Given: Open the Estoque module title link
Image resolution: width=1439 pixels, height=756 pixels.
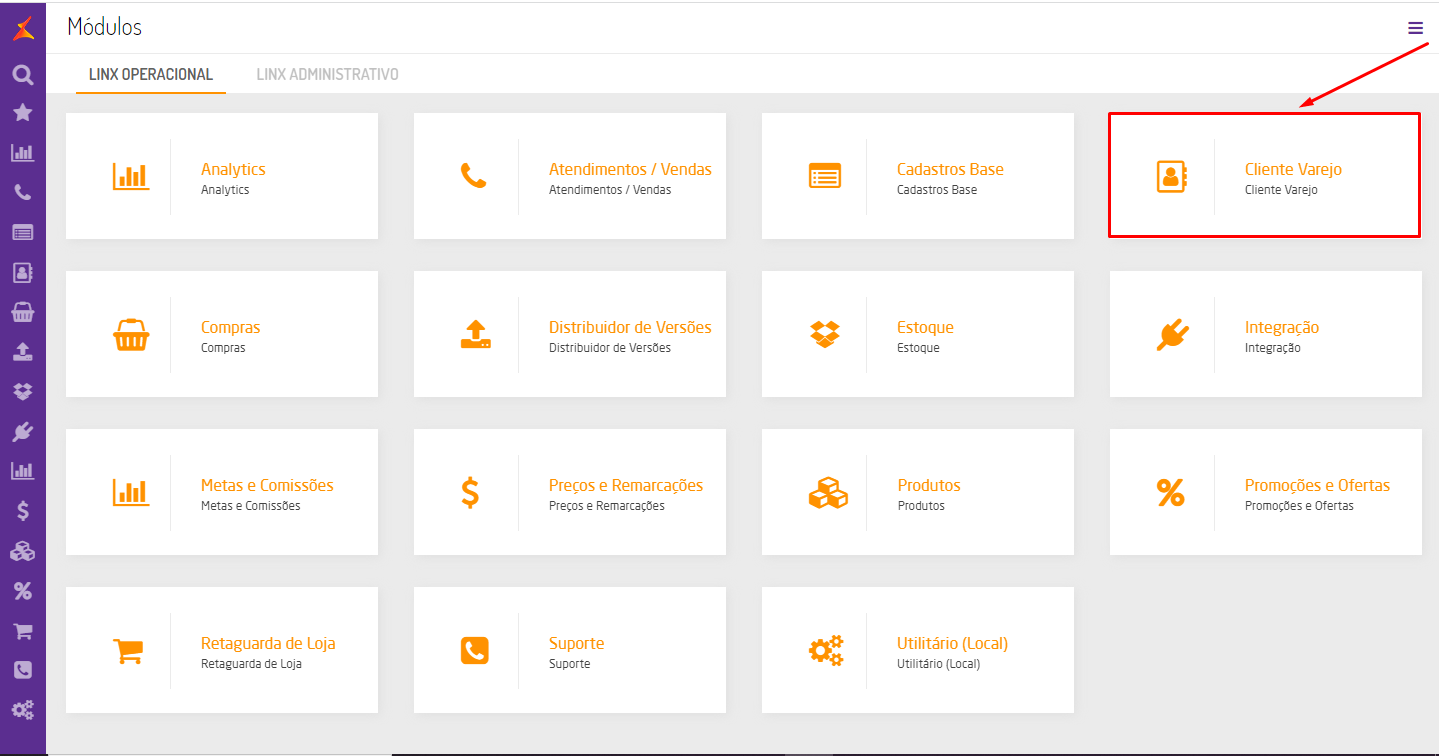Looking at the screenshot, I should (925, 327).
